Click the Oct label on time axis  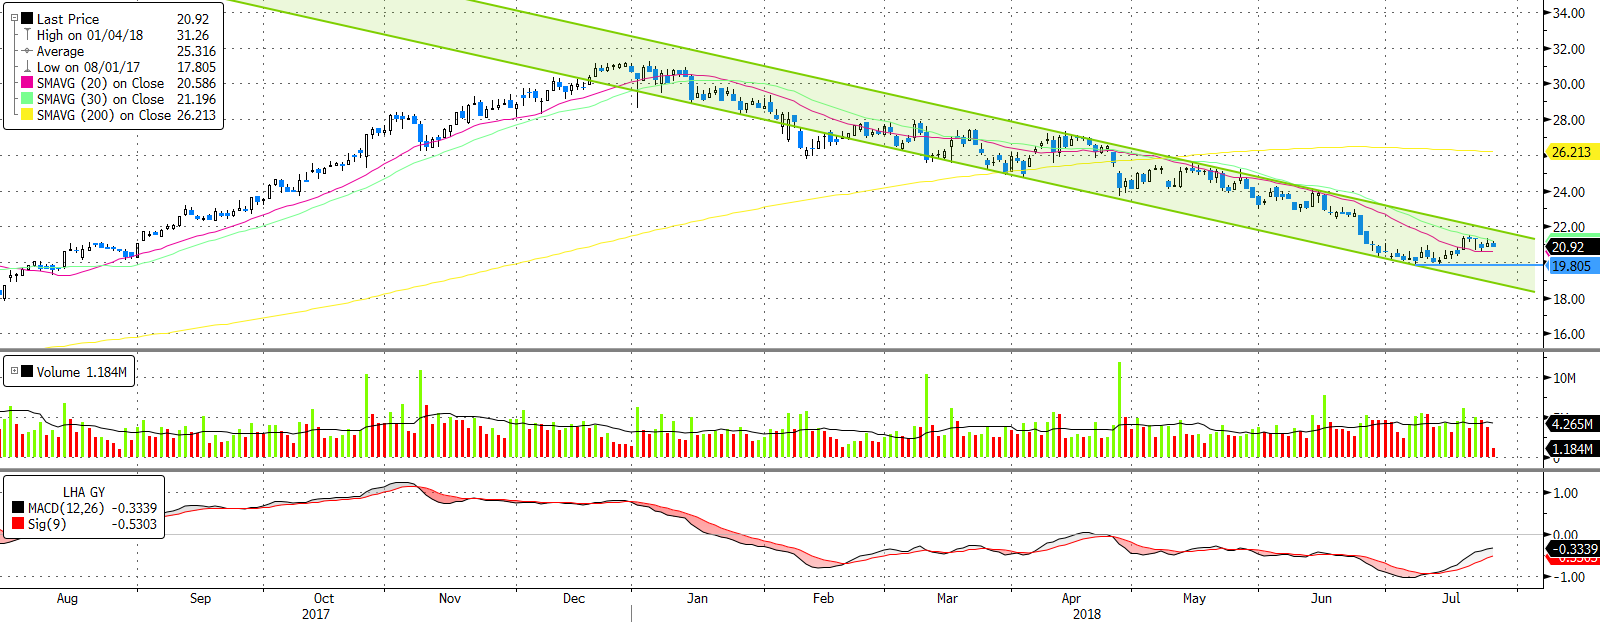[324, 598]
